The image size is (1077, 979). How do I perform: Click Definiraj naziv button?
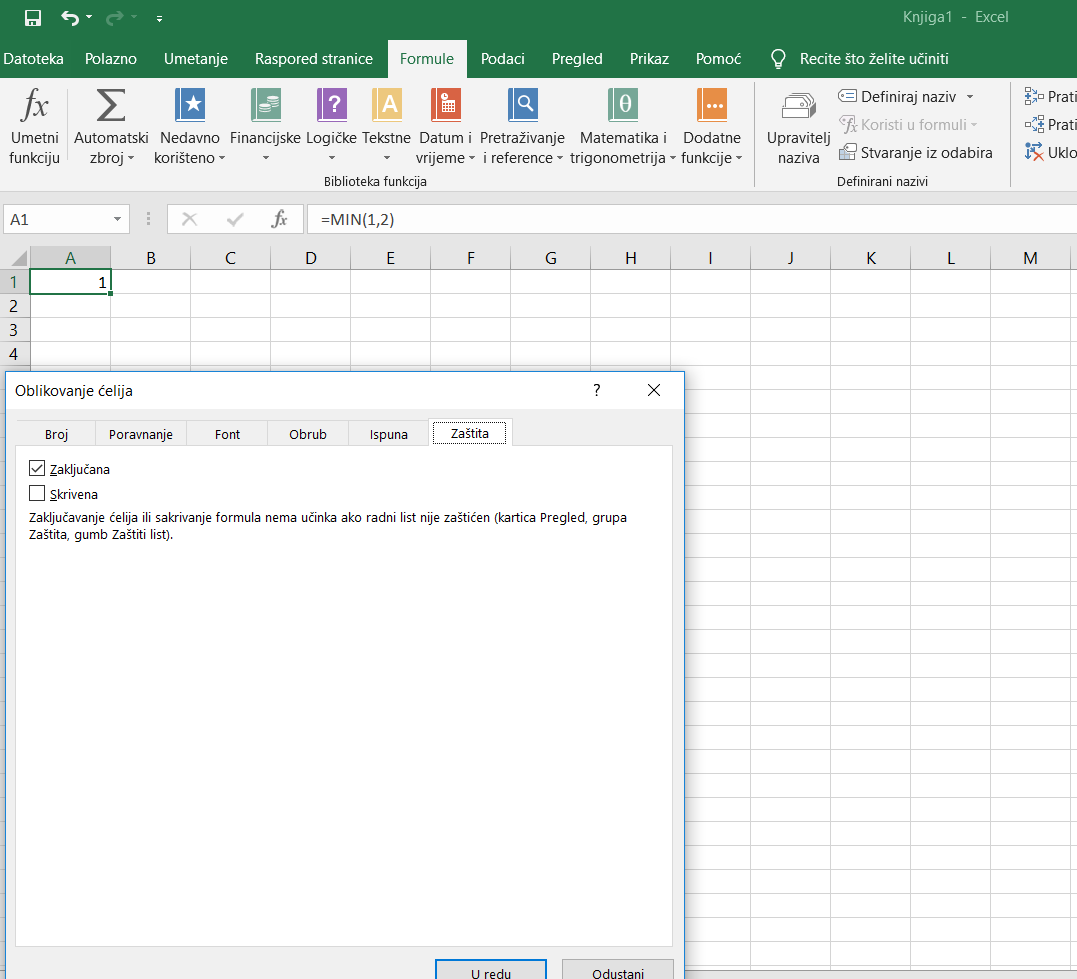(x=897, y=97)
